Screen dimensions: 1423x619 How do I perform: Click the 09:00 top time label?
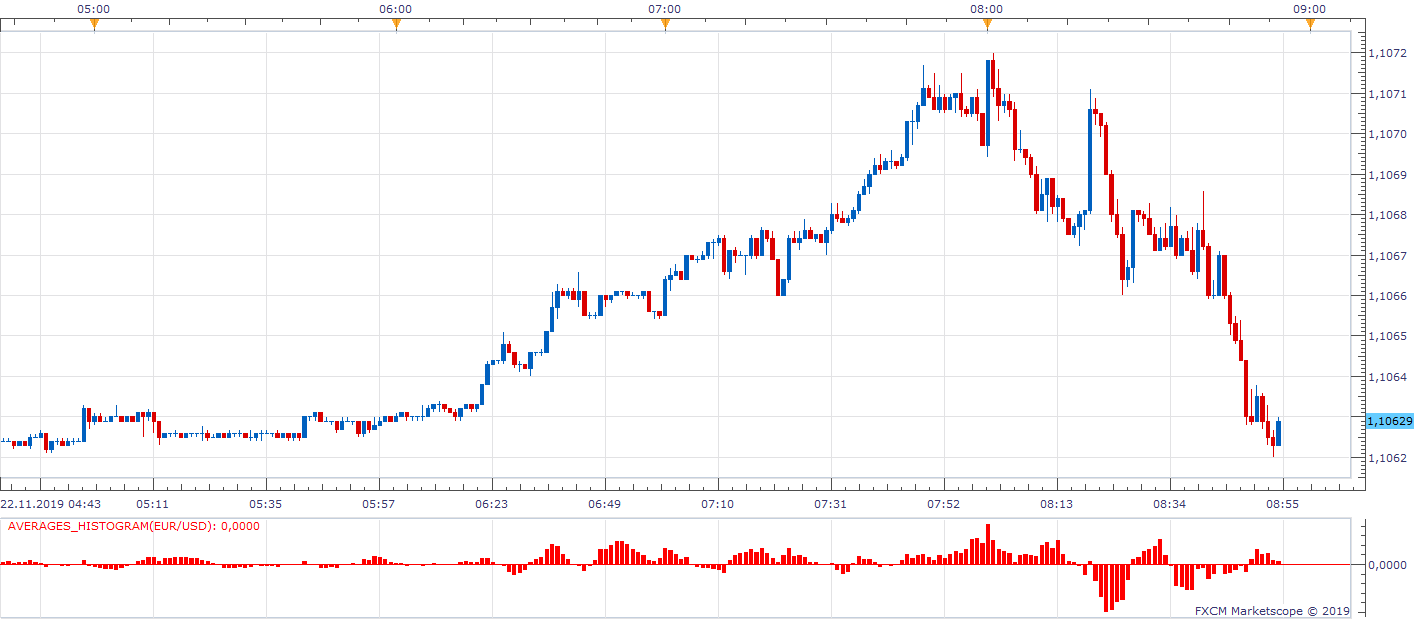point(1310,9)
